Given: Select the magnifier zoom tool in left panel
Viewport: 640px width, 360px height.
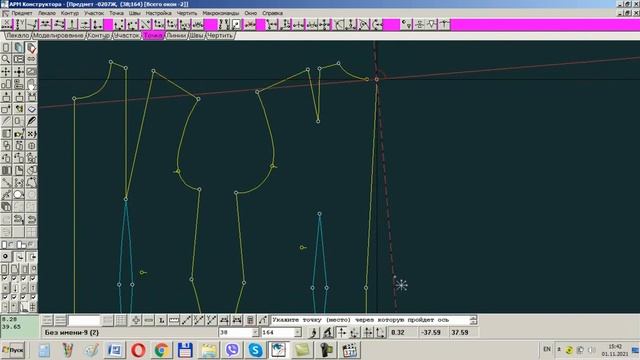Looking at the screenshot, I should tap(6, 60).
